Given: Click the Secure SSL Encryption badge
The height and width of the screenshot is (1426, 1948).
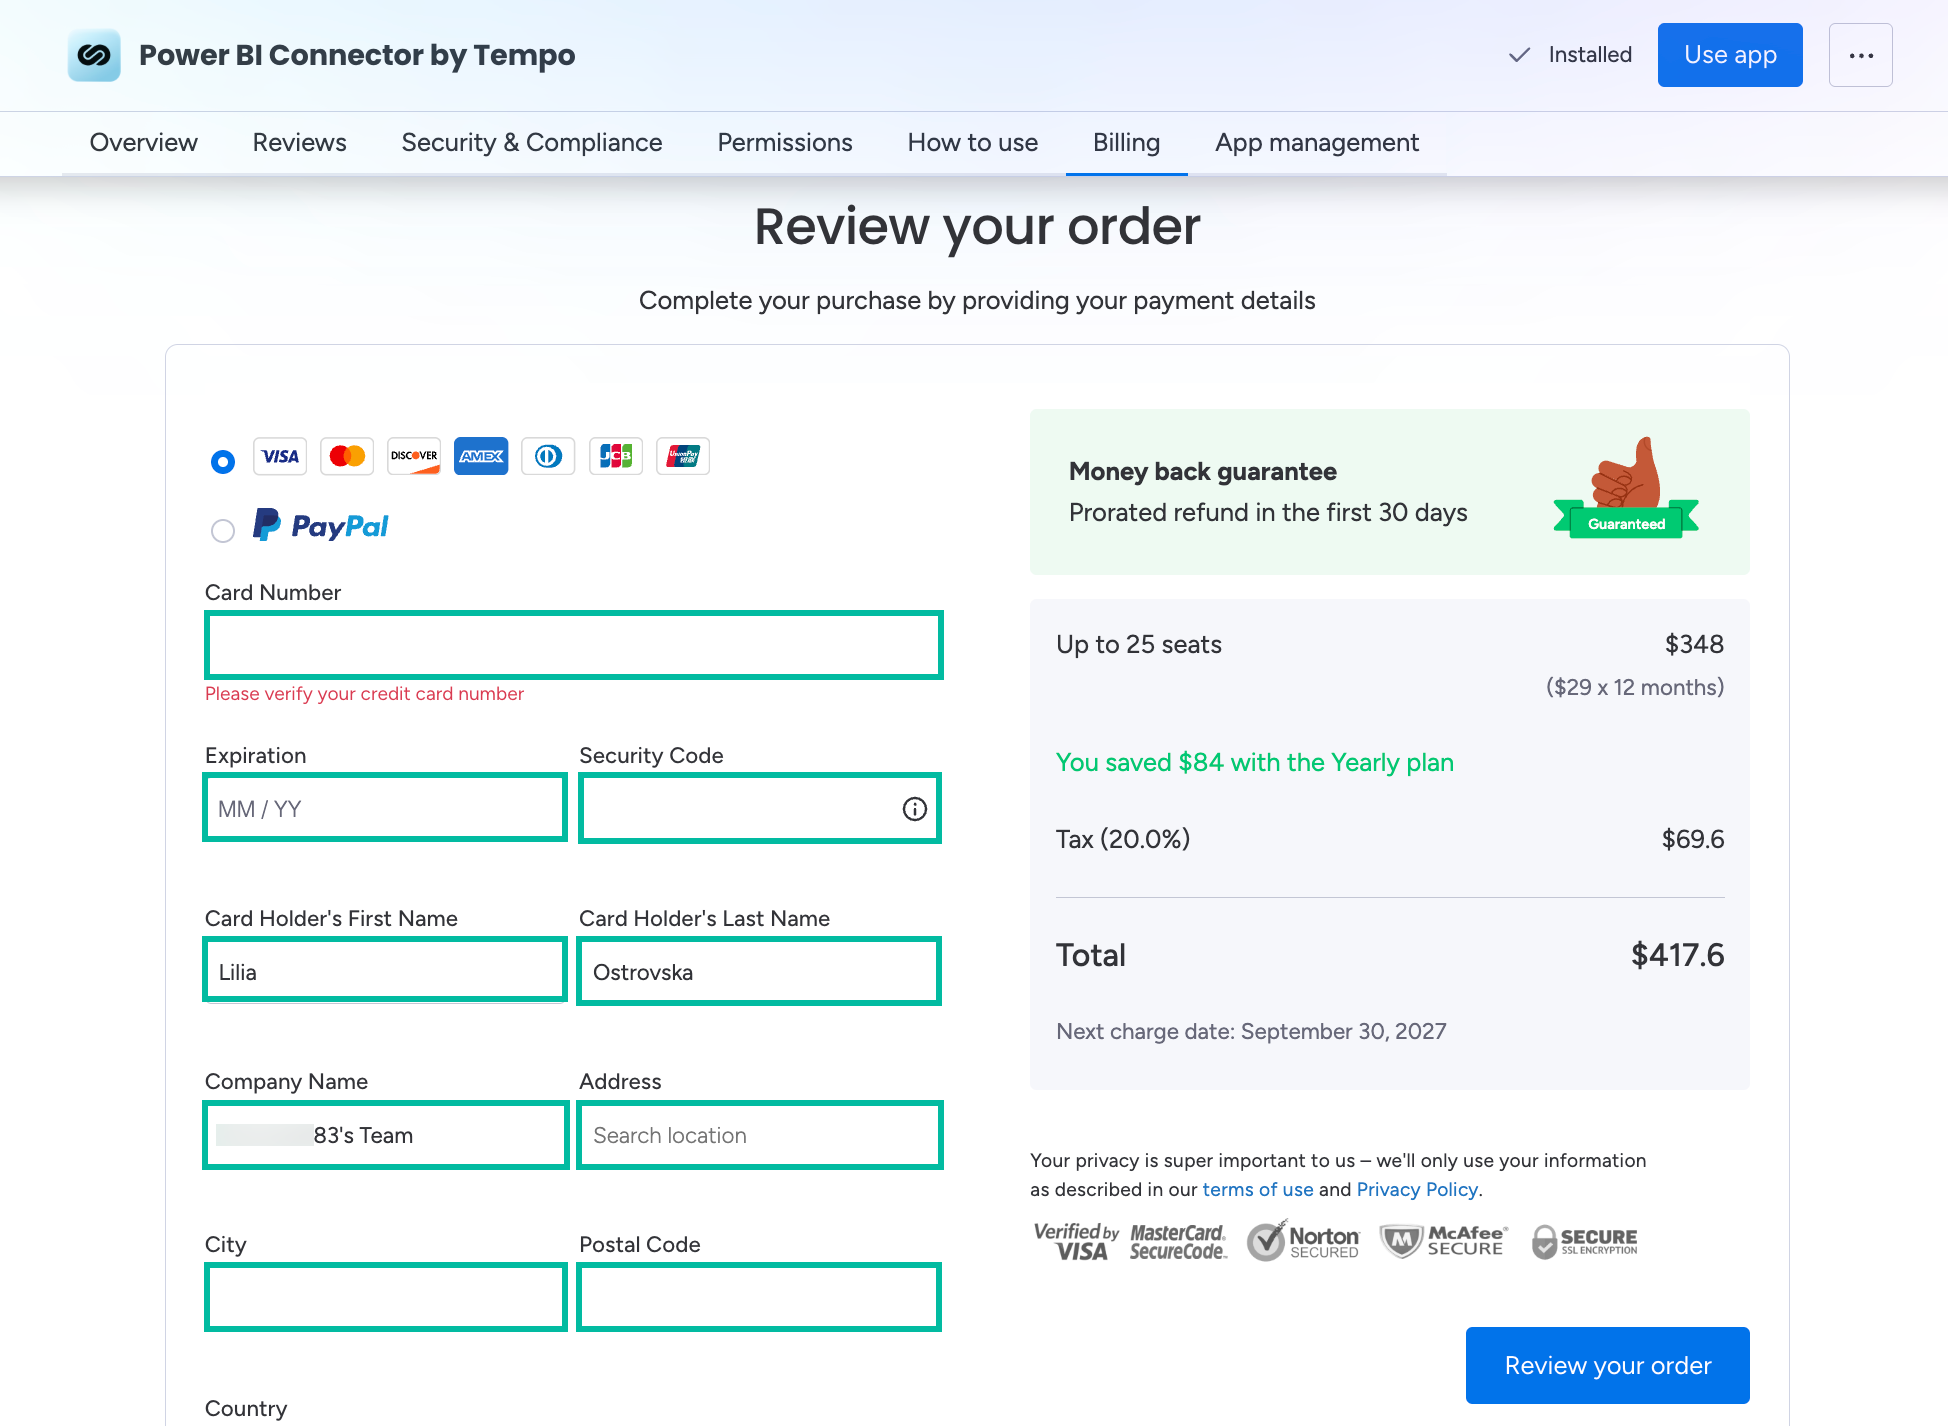Looking at the screenshot, I should [x=1584, y=1241].
